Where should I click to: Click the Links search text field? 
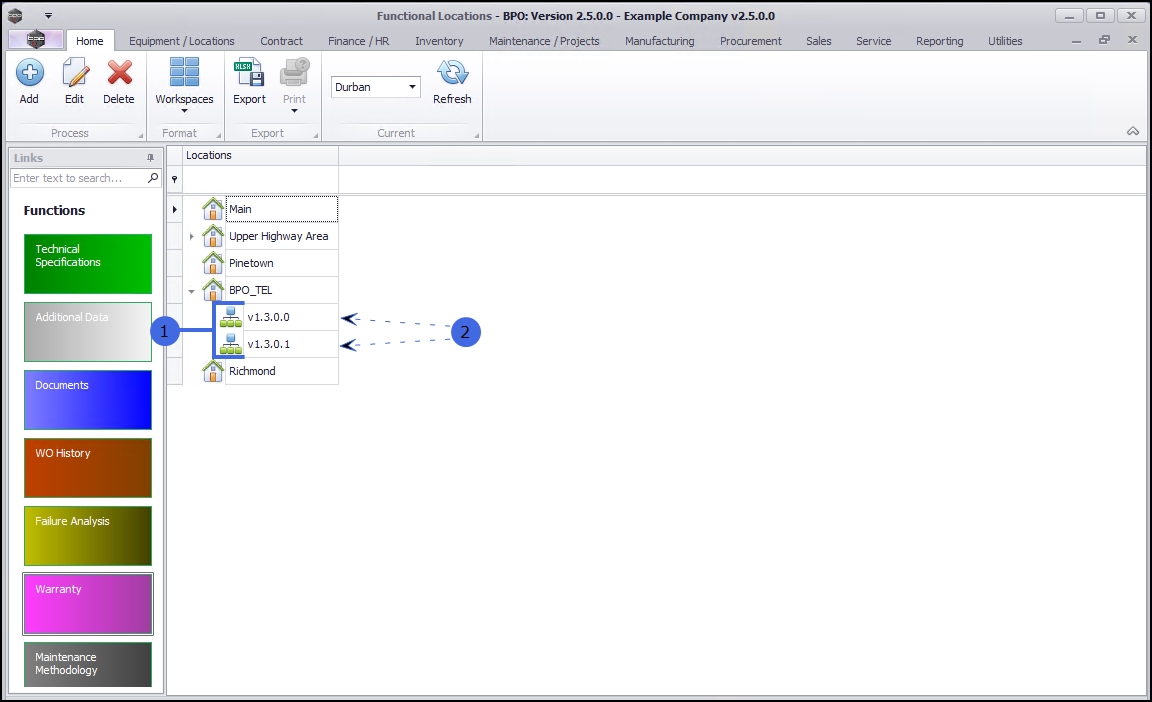[79, 178]
